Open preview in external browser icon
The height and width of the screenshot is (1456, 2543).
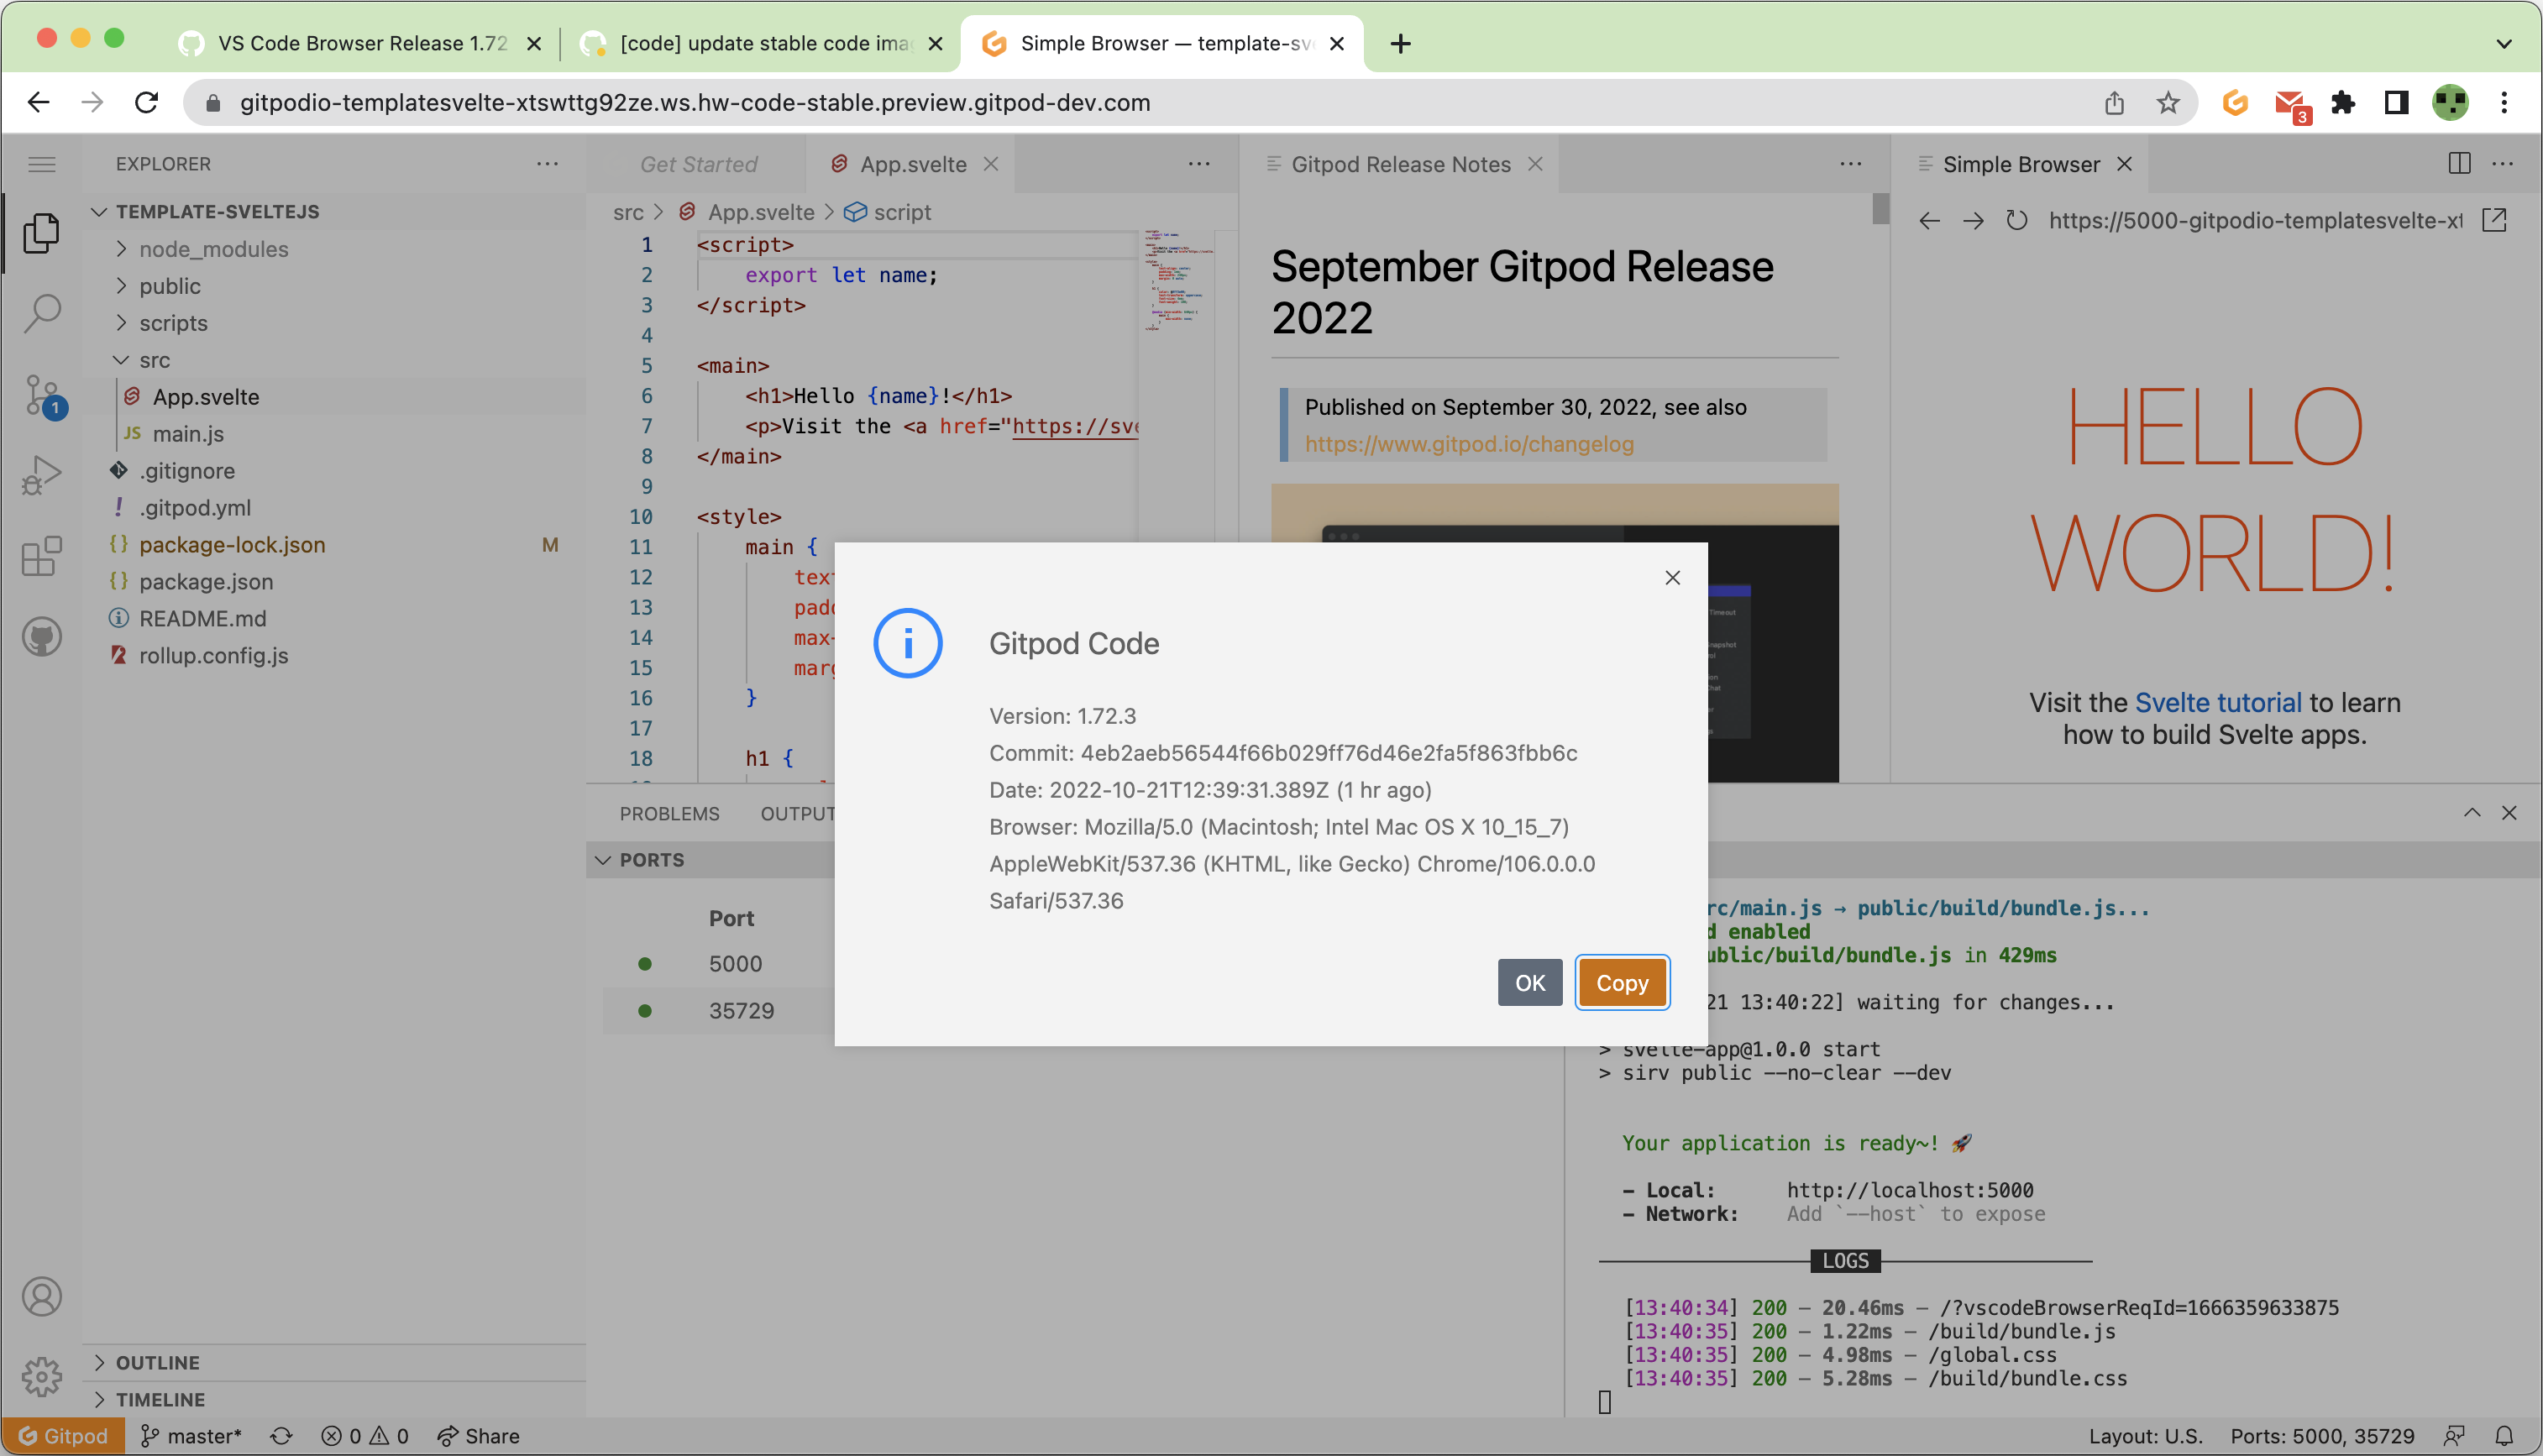[x=2494, y=221]
